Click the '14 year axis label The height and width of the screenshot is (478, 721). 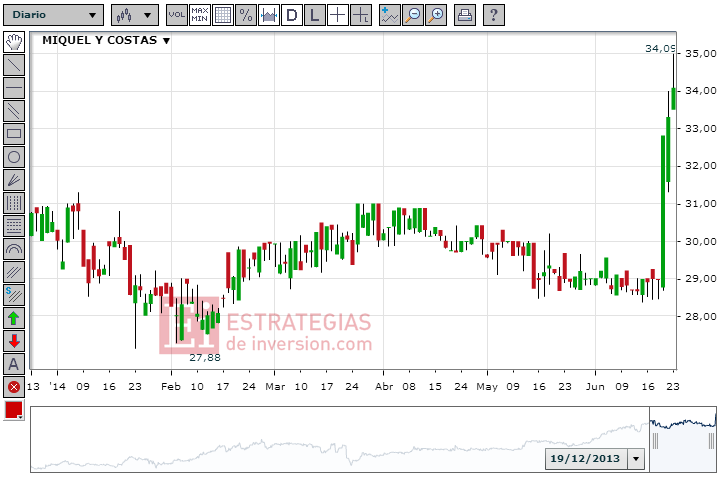57,387
